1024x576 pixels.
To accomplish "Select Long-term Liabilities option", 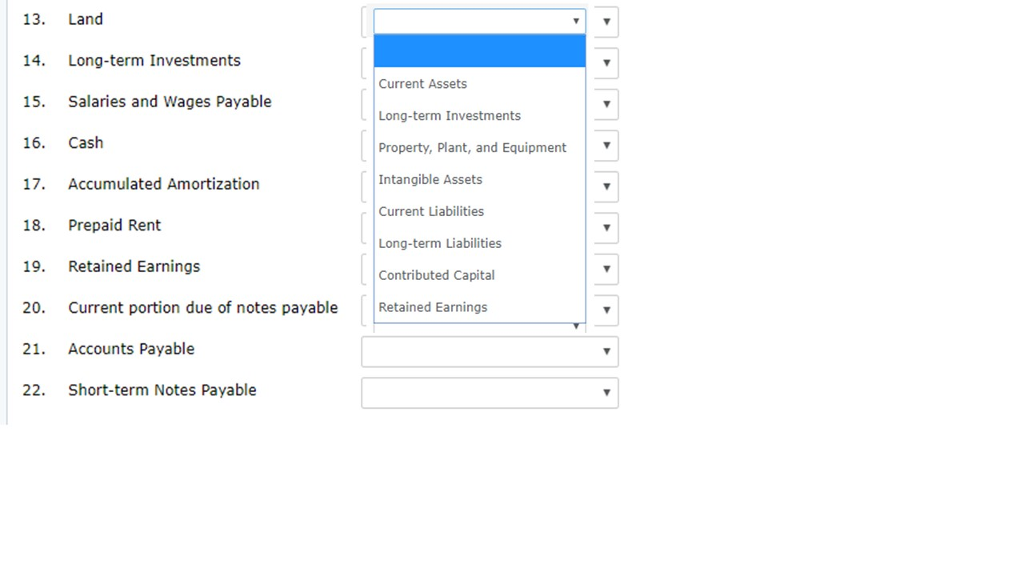I will point(479,244).
